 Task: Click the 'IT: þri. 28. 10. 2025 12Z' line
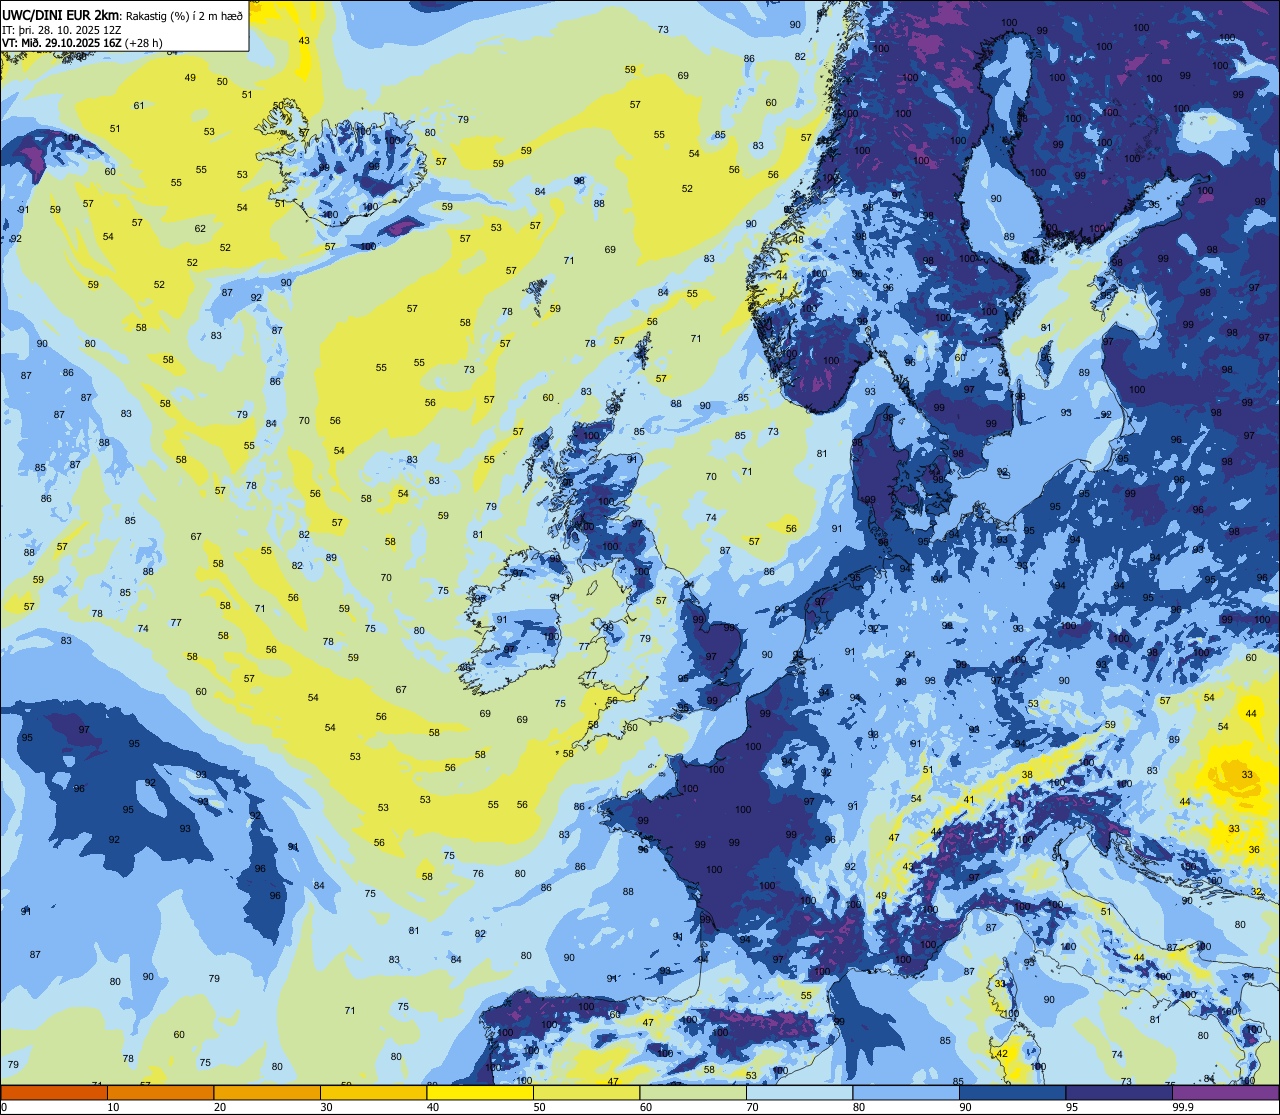point(63,29)
